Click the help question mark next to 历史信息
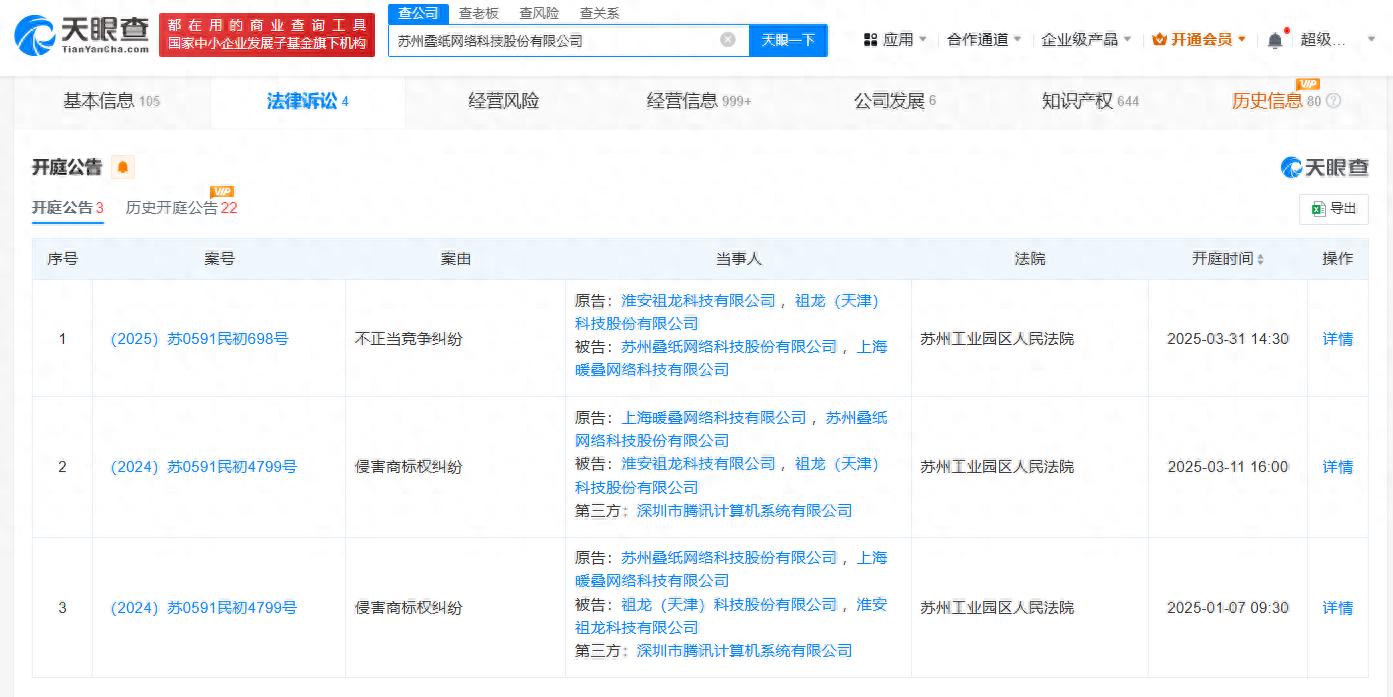The image size is (1393, 697). click(x=1333, y=101)
